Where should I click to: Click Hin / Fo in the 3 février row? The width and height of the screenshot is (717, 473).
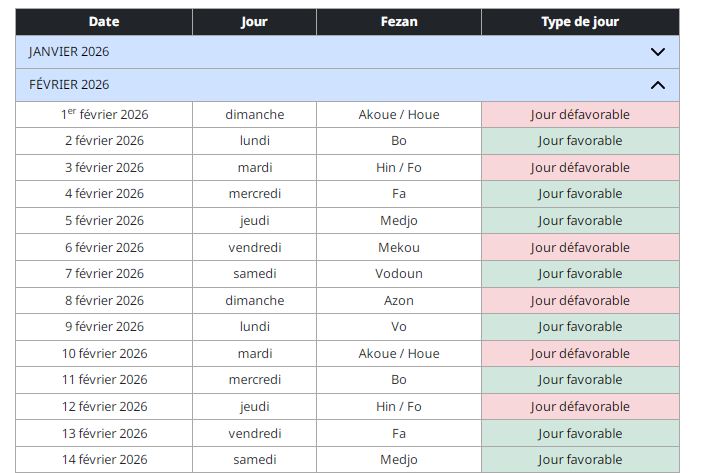[x=399, y=167]
